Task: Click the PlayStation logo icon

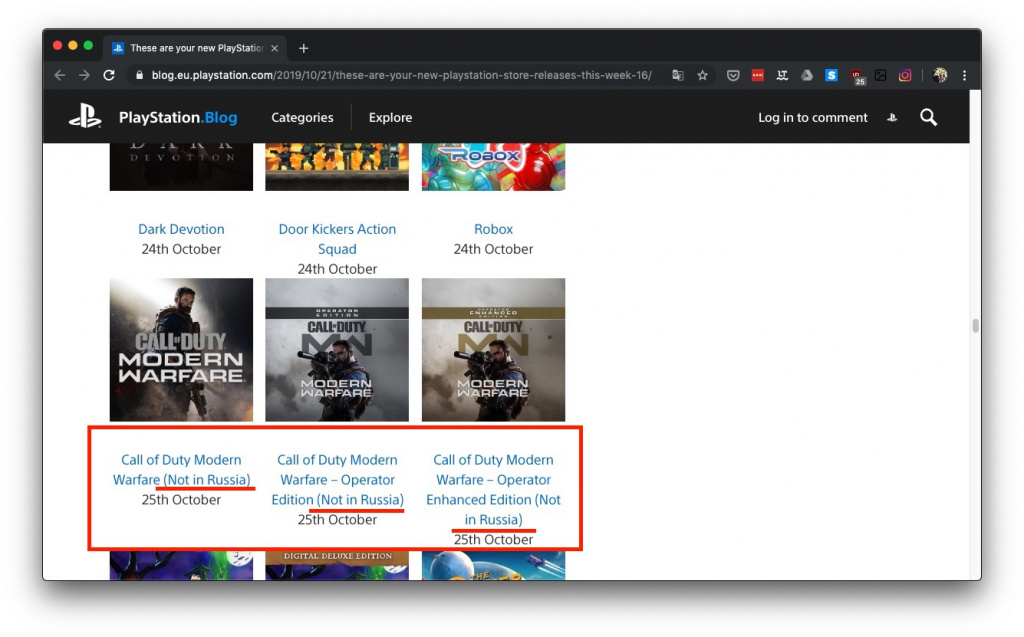Action: click(x=85, y=117)
